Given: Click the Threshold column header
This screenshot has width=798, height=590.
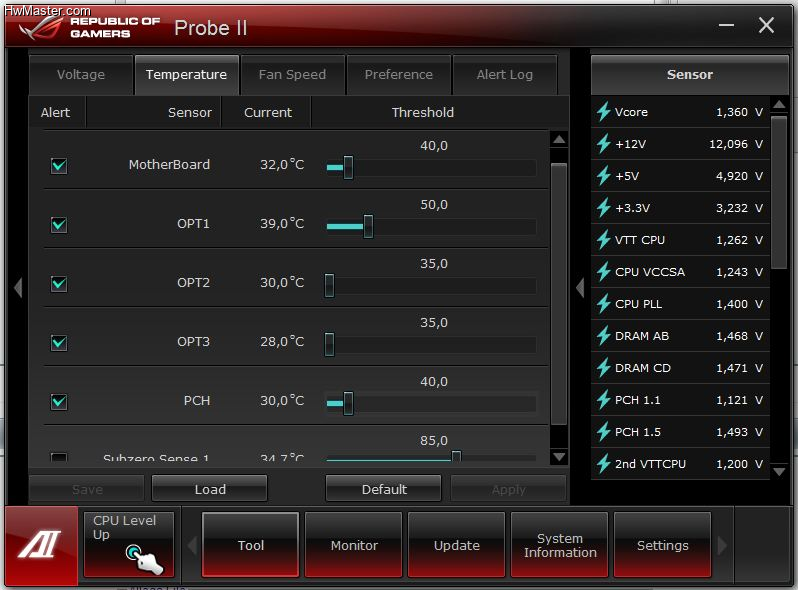Looking at the screenshot, I should pyautogui.click(x=422, y=113).
